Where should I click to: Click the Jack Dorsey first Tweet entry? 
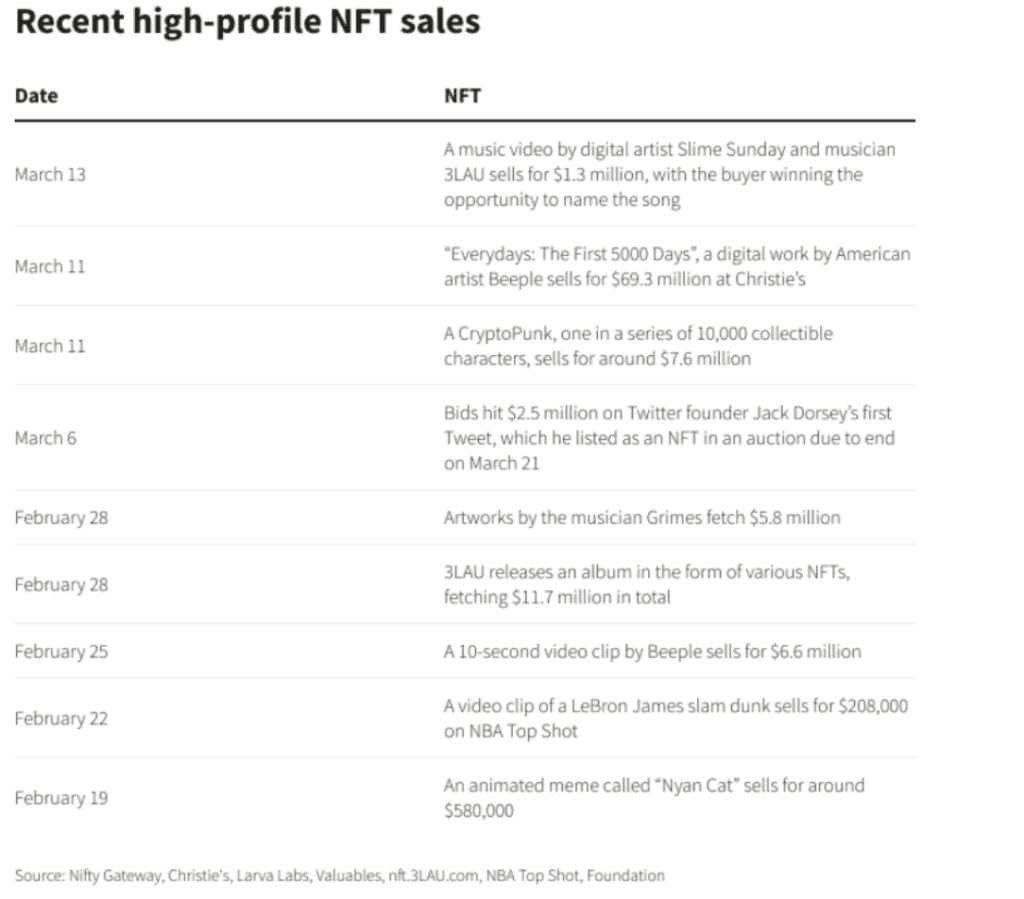coord(669,437)
